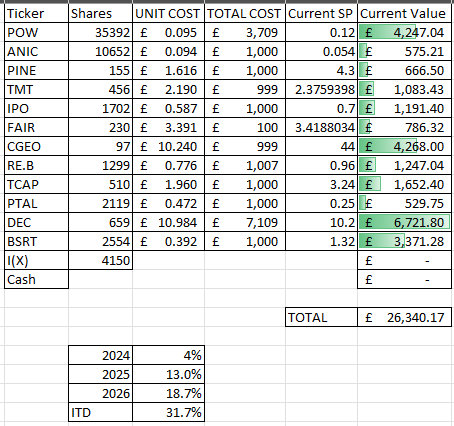Screen dimensions: 454x426
Task: Select the Current Value column header
Action: coord(404,13)
